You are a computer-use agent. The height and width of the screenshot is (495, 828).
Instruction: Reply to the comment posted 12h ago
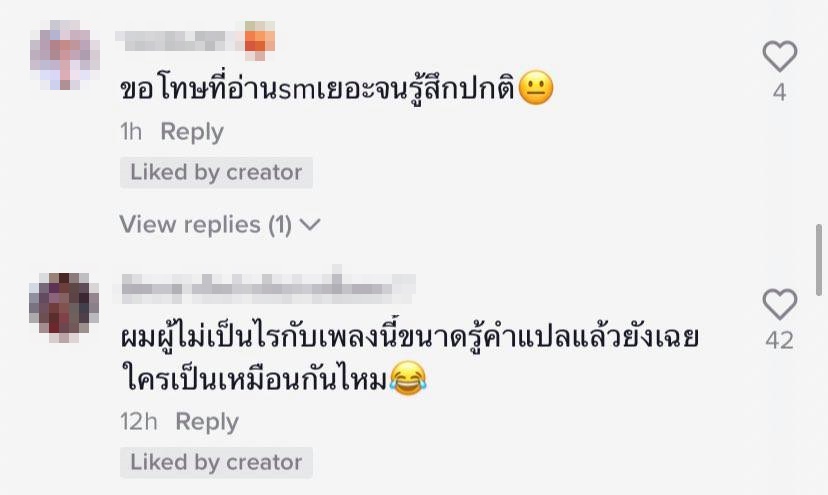tap(206, 422)
